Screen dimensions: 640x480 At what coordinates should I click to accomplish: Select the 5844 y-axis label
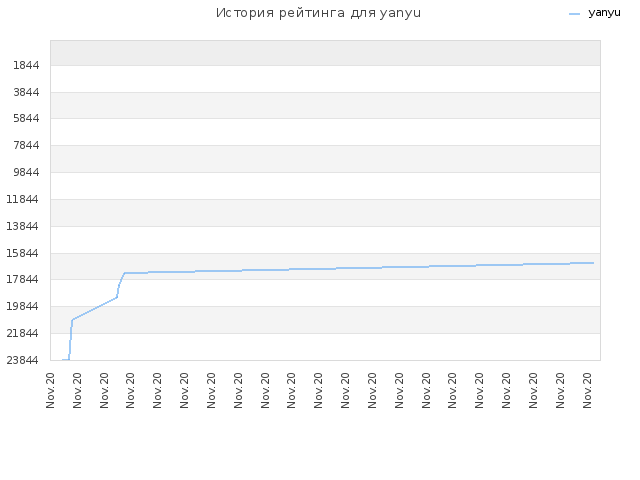pyautogui.click(x=26, y=118)
